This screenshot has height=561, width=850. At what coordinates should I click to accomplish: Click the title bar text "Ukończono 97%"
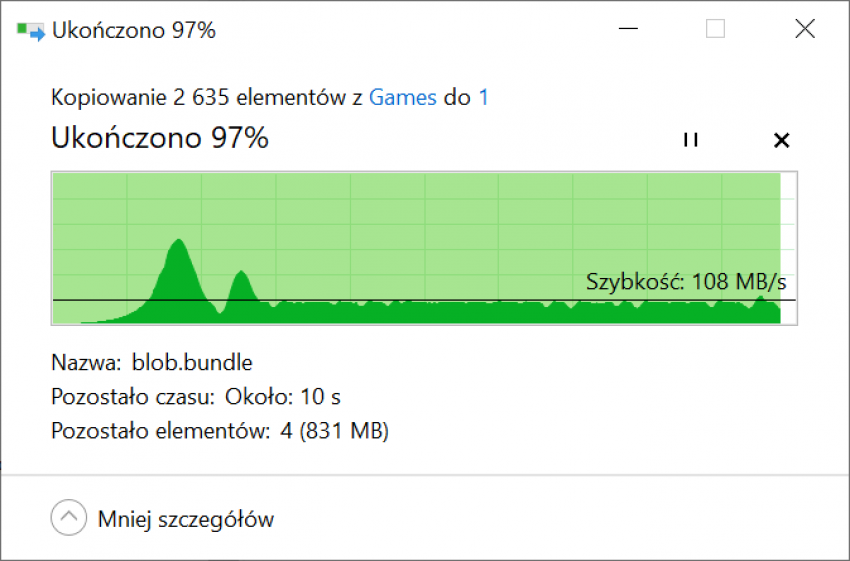pyautogui.click(x=134, y=30)
